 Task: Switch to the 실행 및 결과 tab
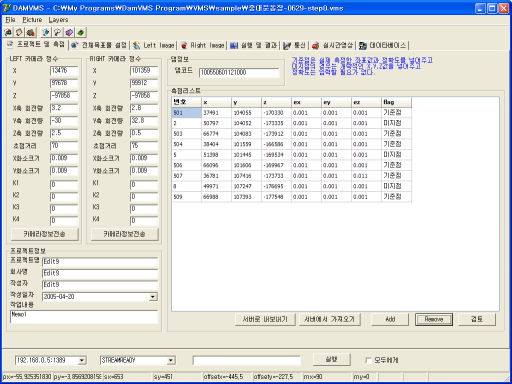coord(253,45)
